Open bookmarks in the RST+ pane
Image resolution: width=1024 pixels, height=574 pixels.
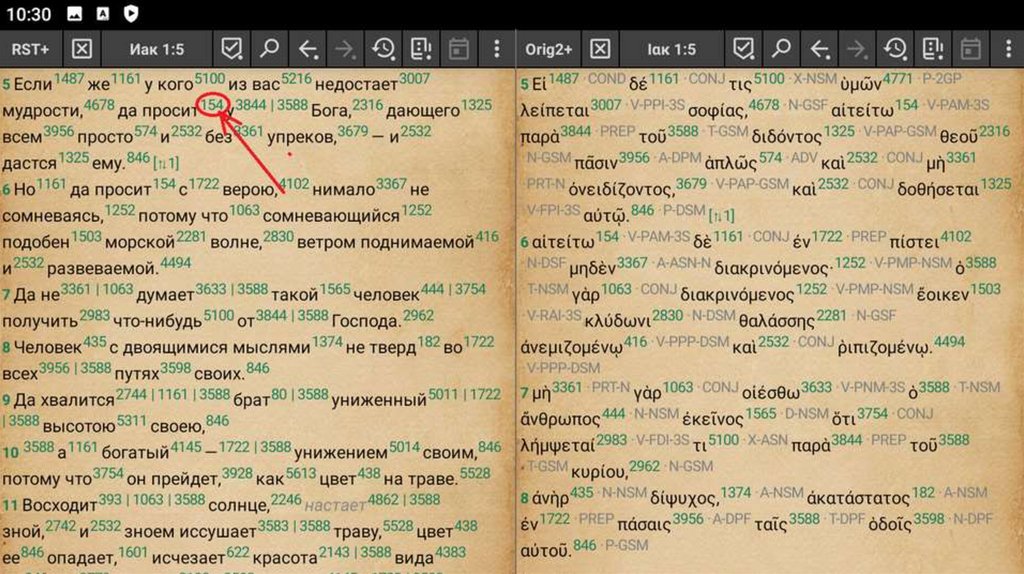click(232, 49)
